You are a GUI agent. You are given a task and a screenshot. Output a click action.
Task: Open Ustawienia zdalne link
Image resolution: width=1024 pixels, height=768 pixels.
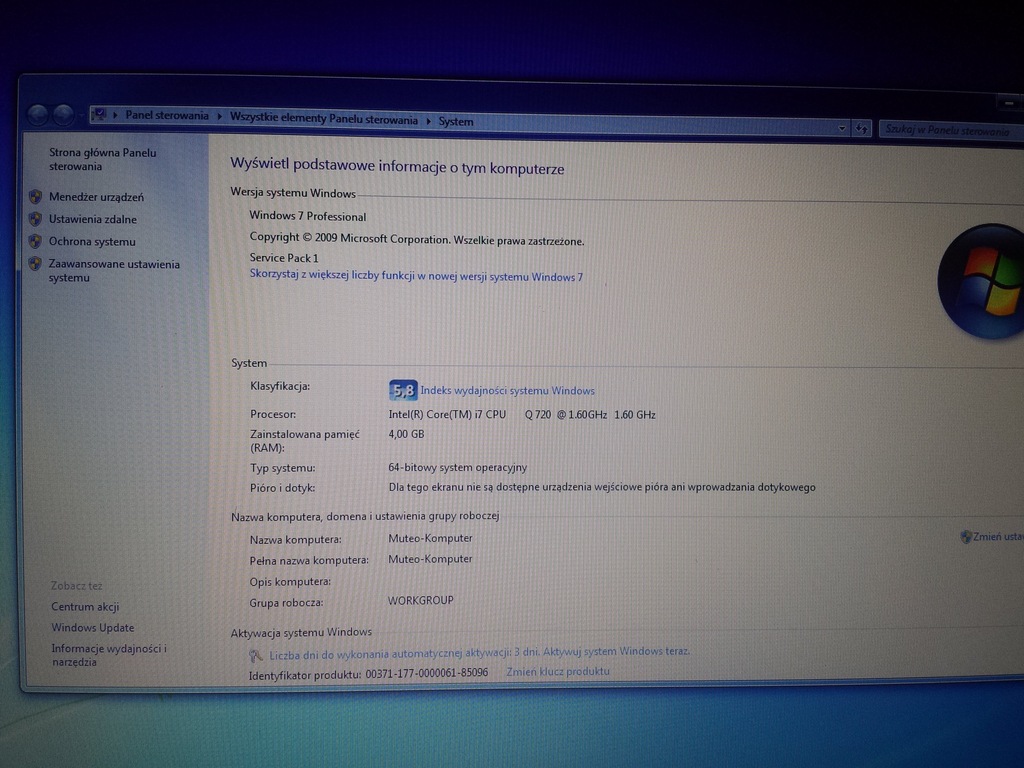[93, 219]
